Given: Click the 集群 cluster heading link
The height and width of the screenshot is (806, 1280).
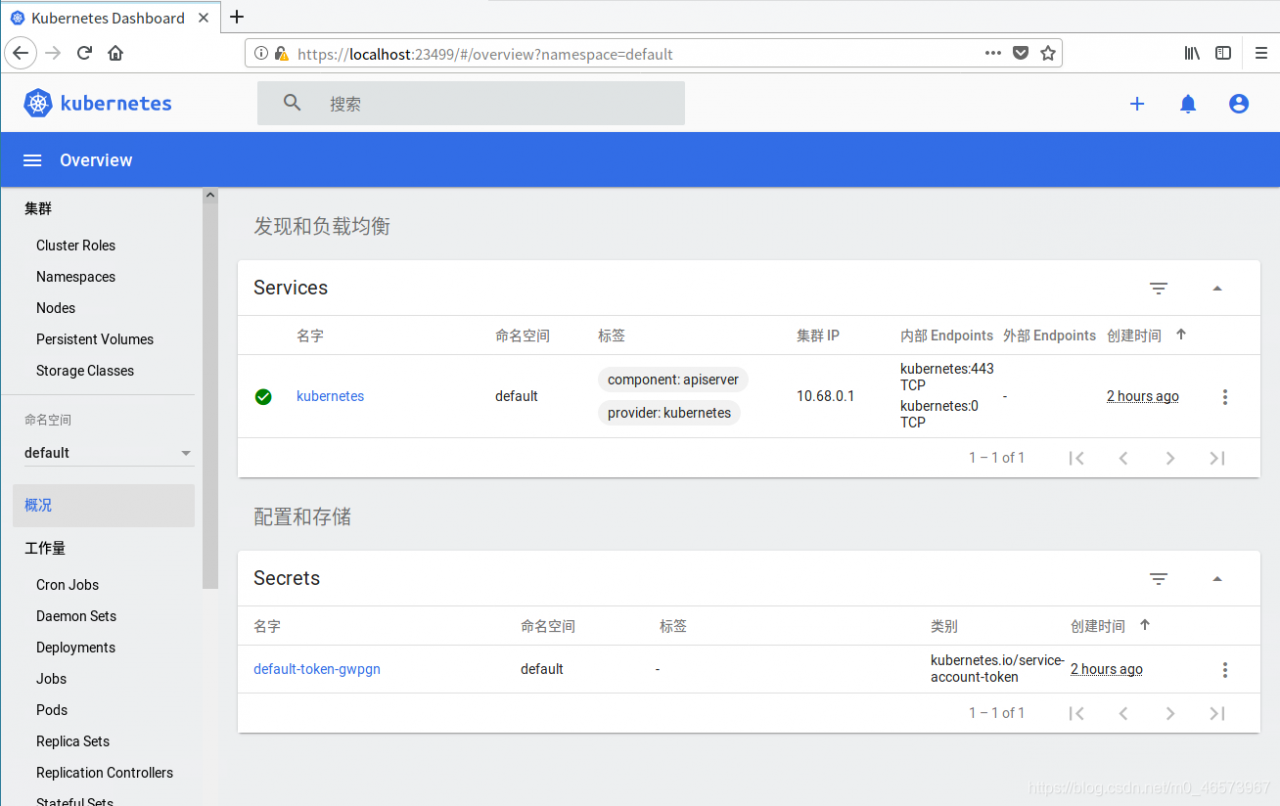Looking at the screenshot, I should pos(38,209).
